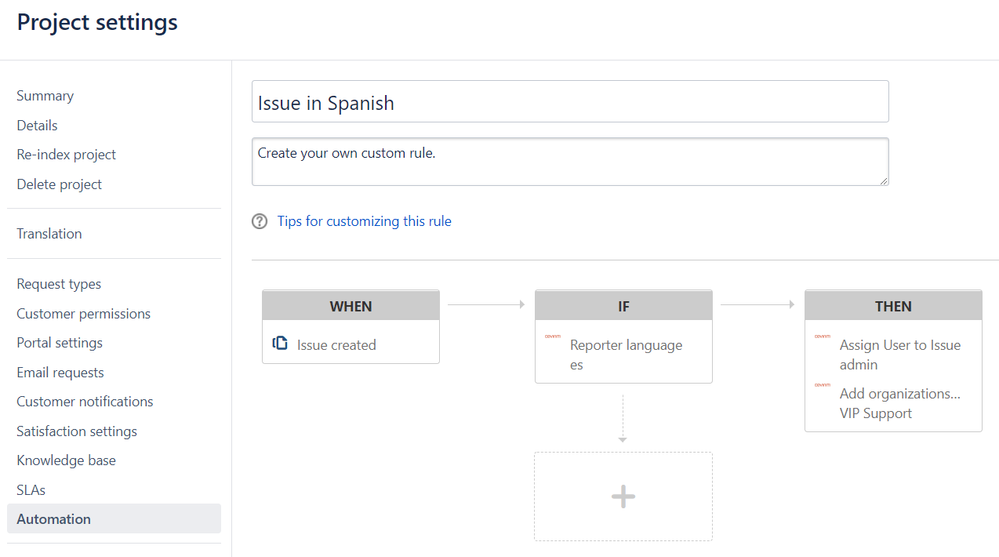
Task: Click the Issue created copy icon
Action: point(280,344)
